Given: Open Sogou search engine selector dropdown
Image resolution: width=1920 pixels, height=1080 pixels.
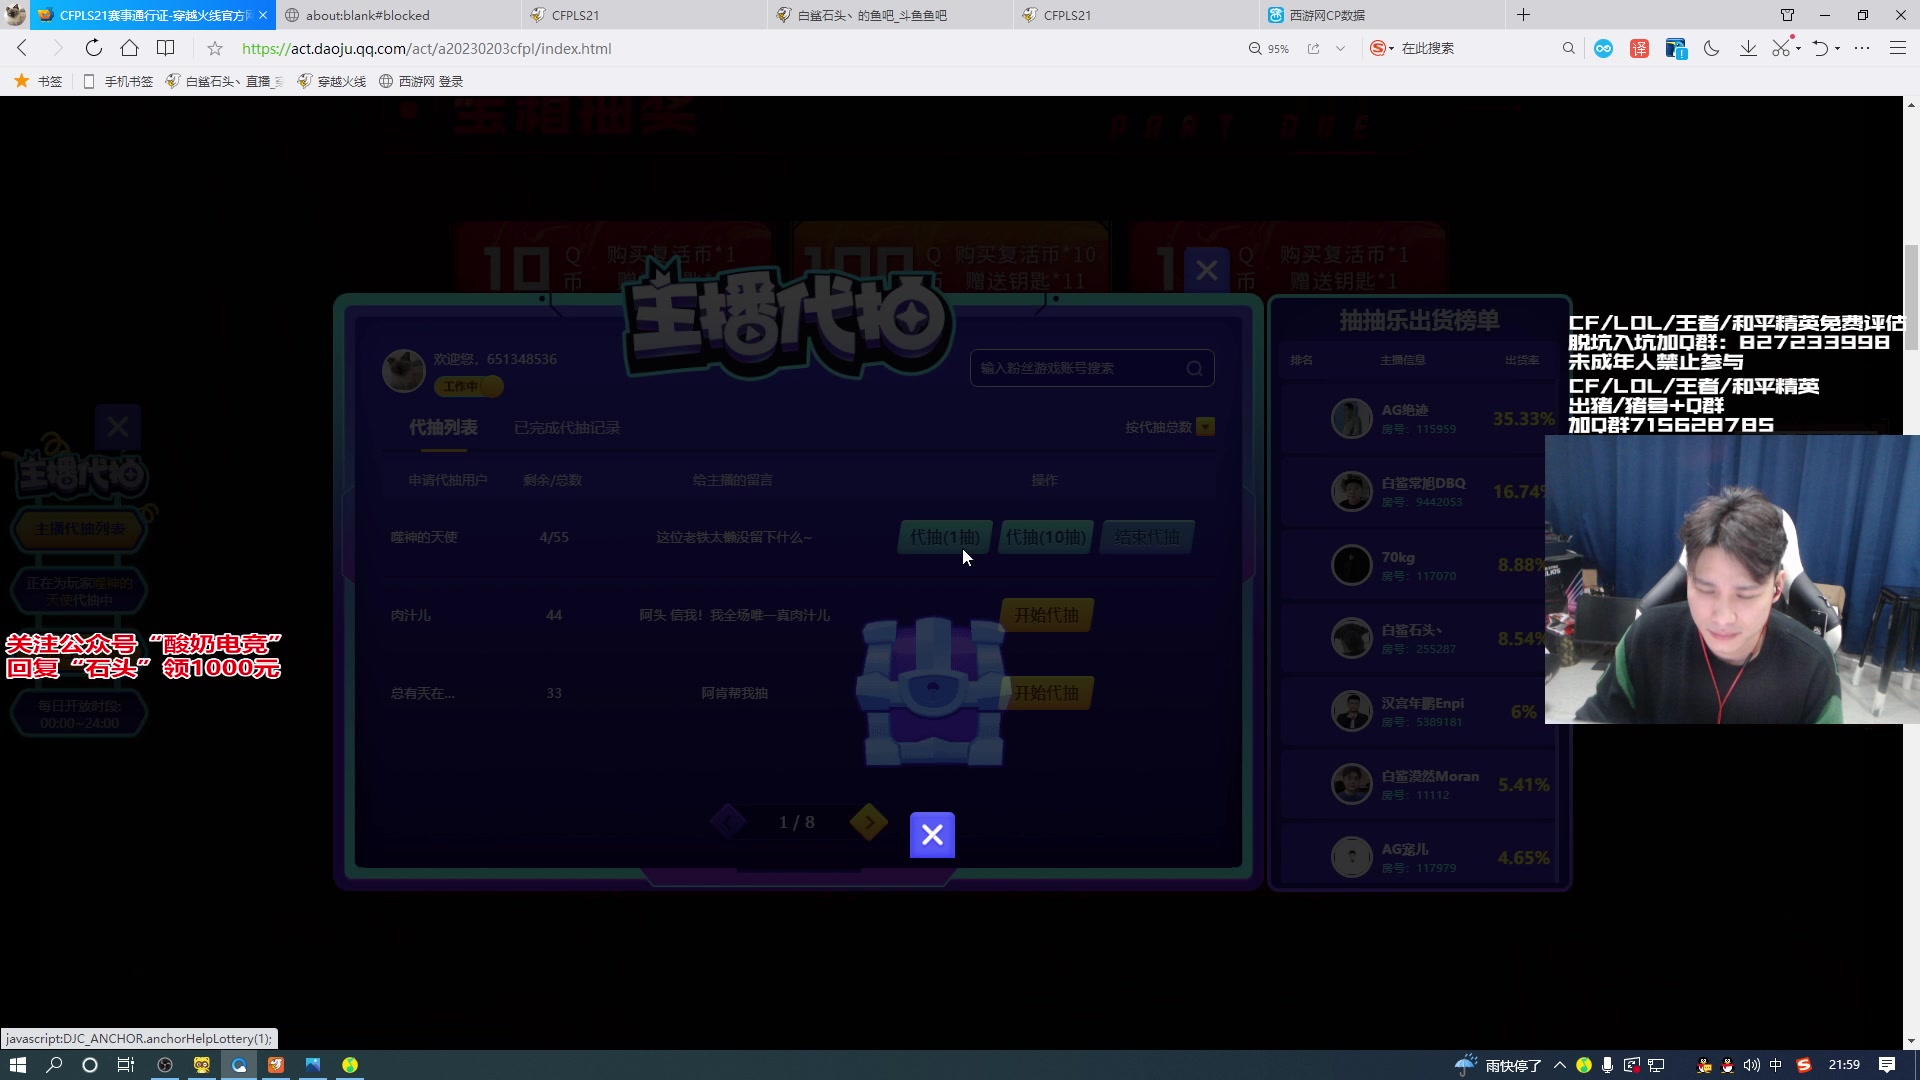Looking at the screenshot, I should [x=1382, y=48].
